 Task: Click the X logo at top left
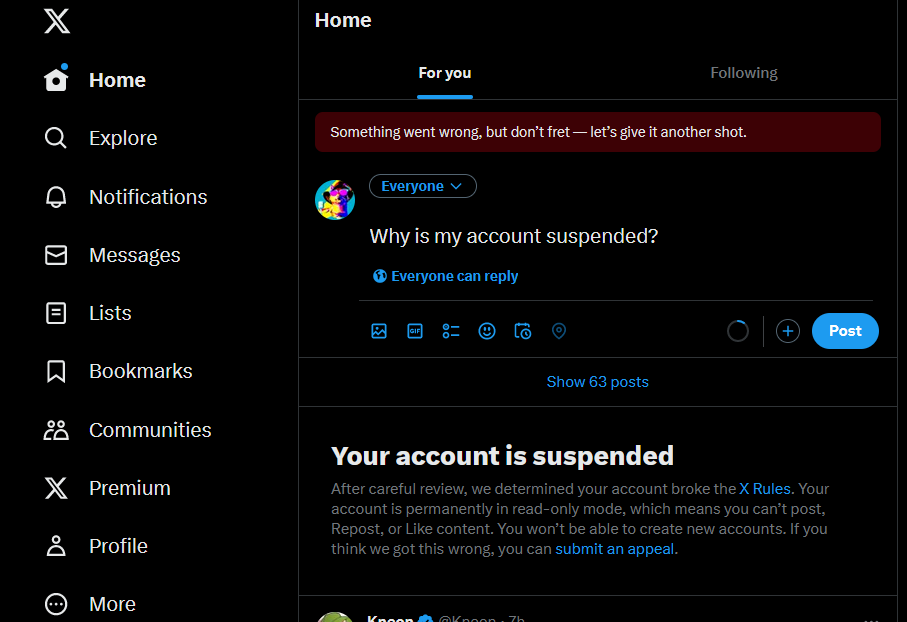click(x=57, y=21)
